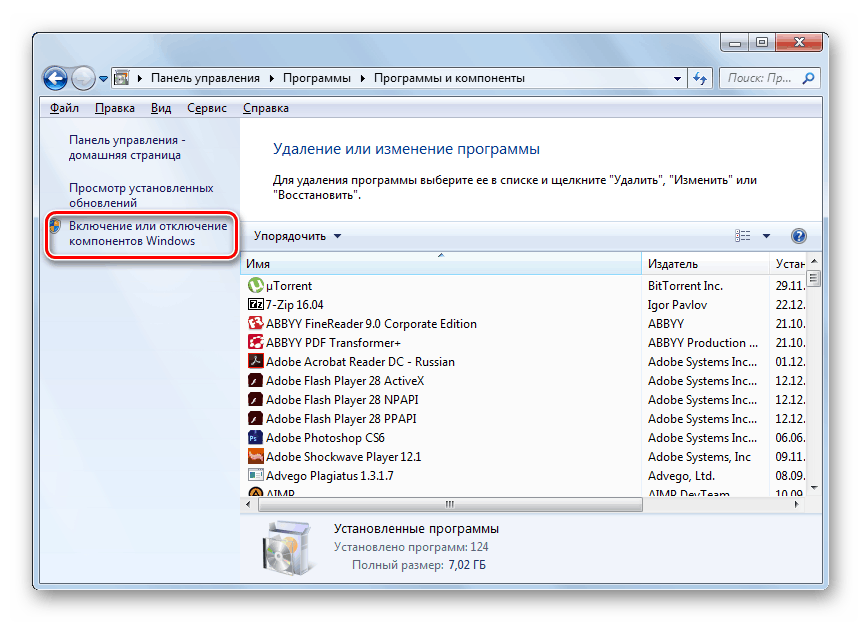862x623 pixels.
Task: Sort by the Имя column header
Action: coord(441,263)
